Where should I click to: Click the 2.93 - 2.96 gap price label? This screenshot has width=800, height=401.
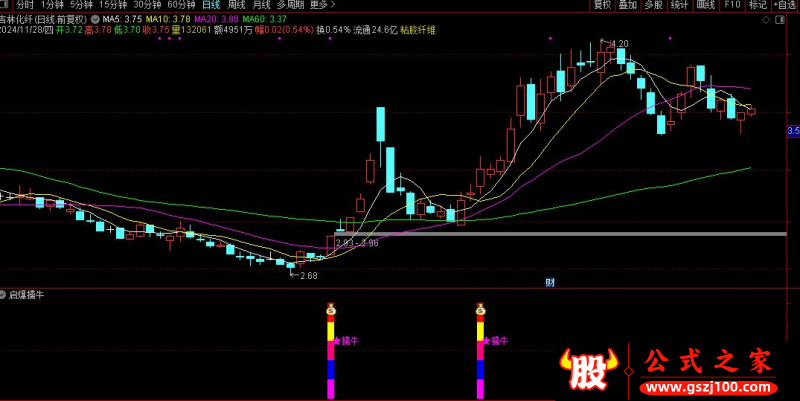(357, 243)
